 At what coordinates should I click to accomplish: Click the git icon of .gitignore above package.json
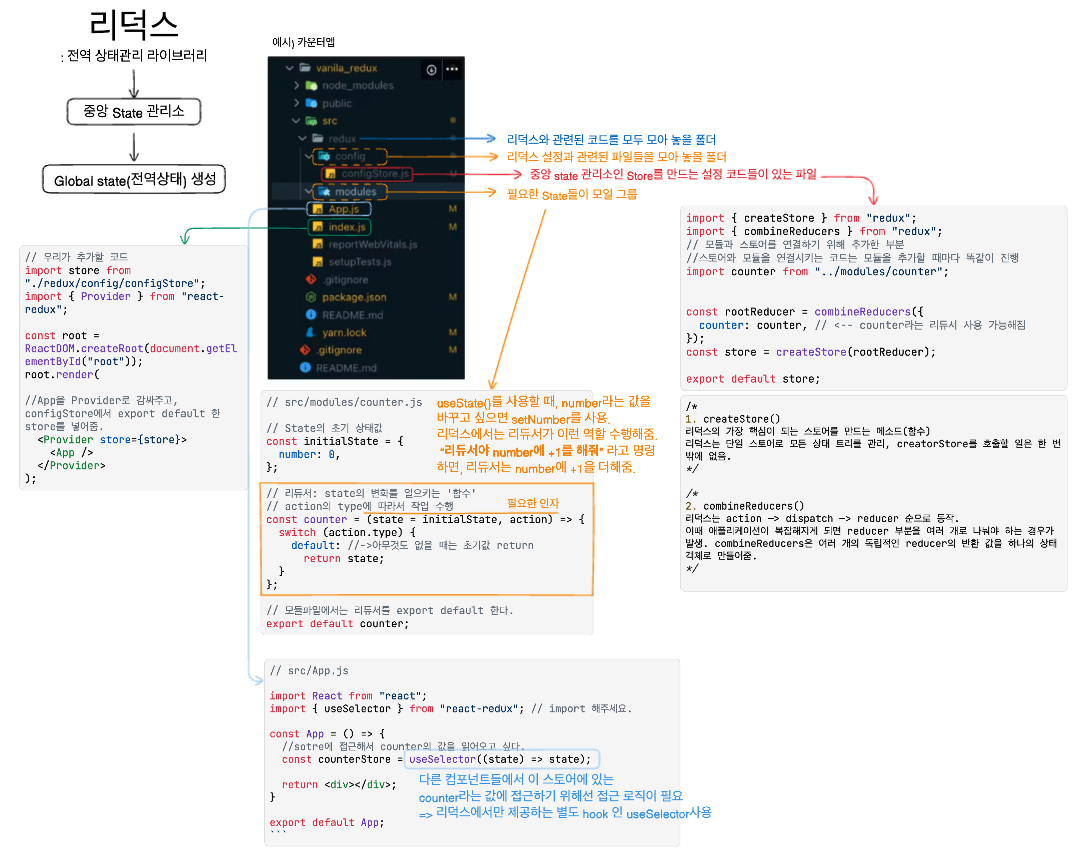(311, 280)
